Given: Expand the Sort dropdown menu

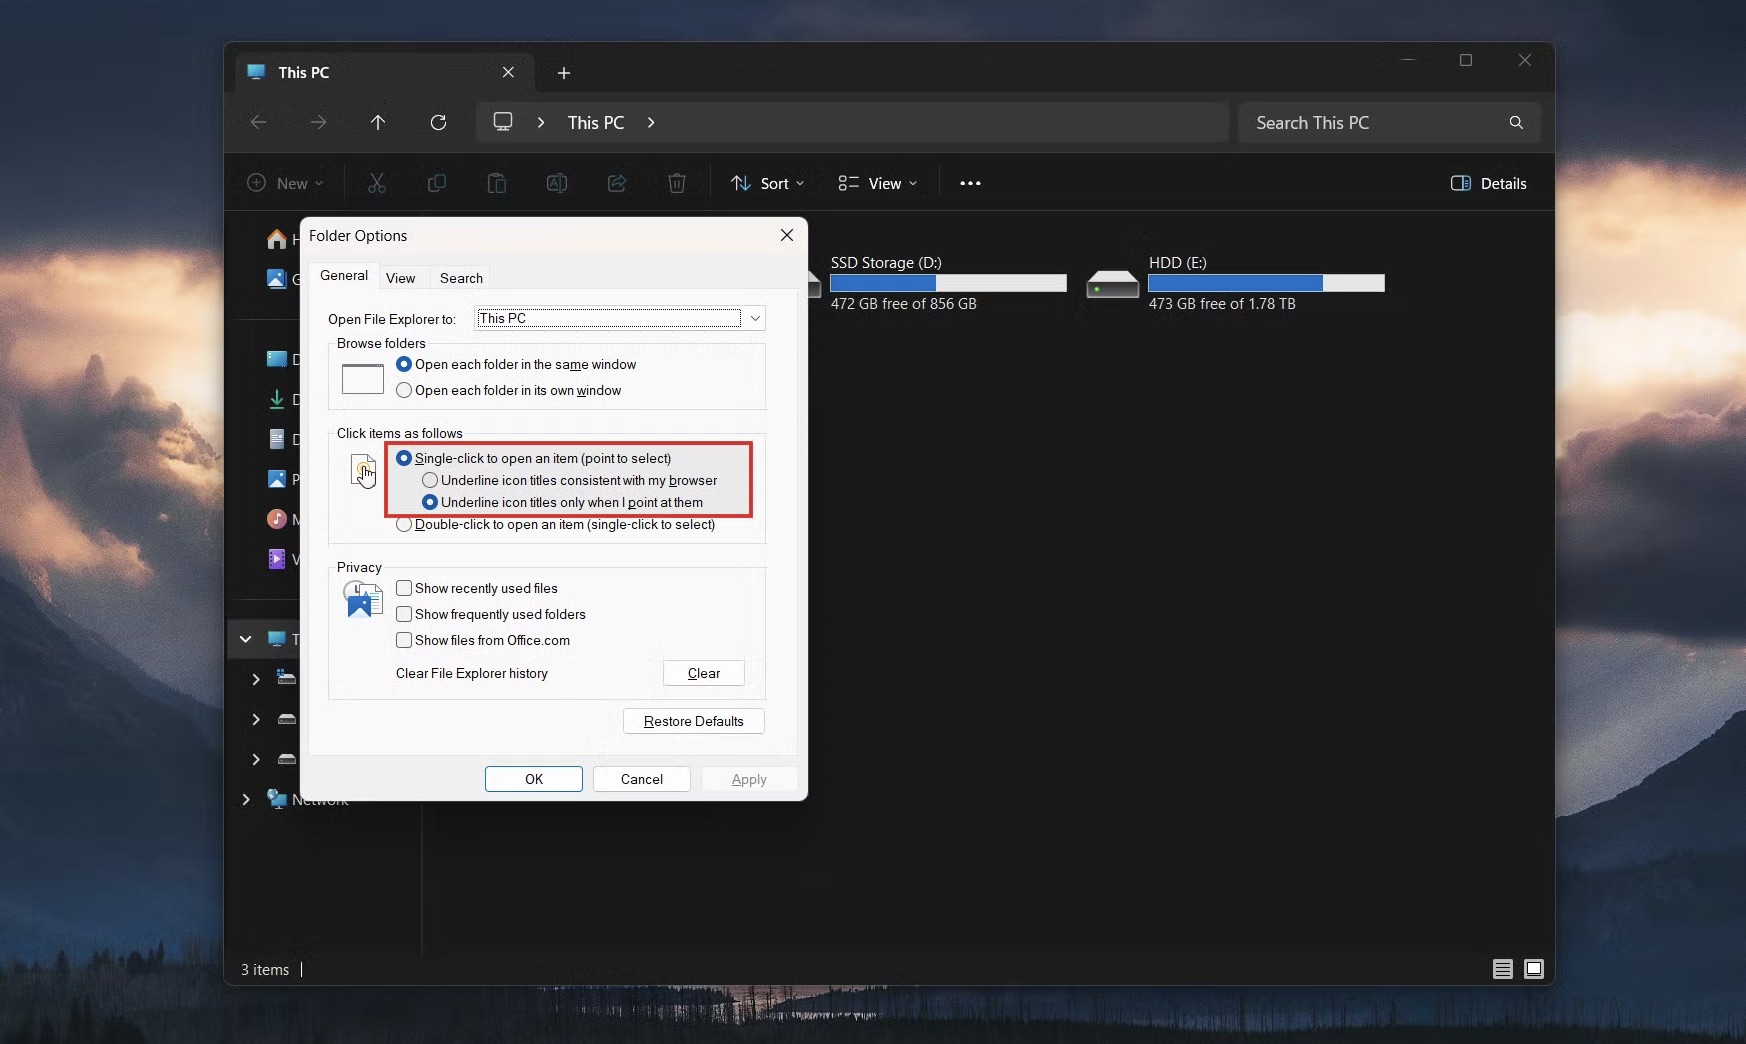Looking at the screenshot, I should click(767, 183).
